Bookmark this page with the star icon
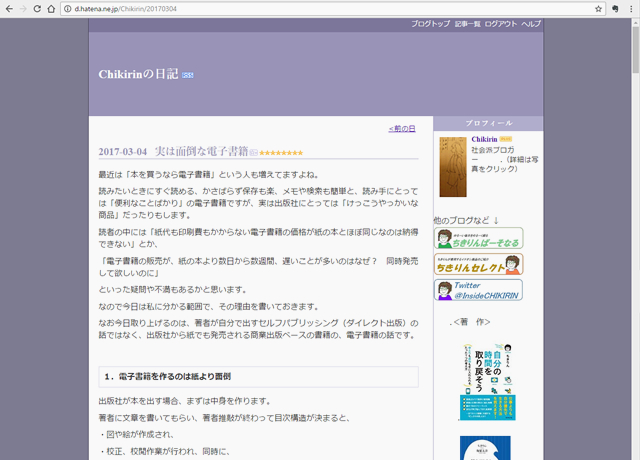 600,8
